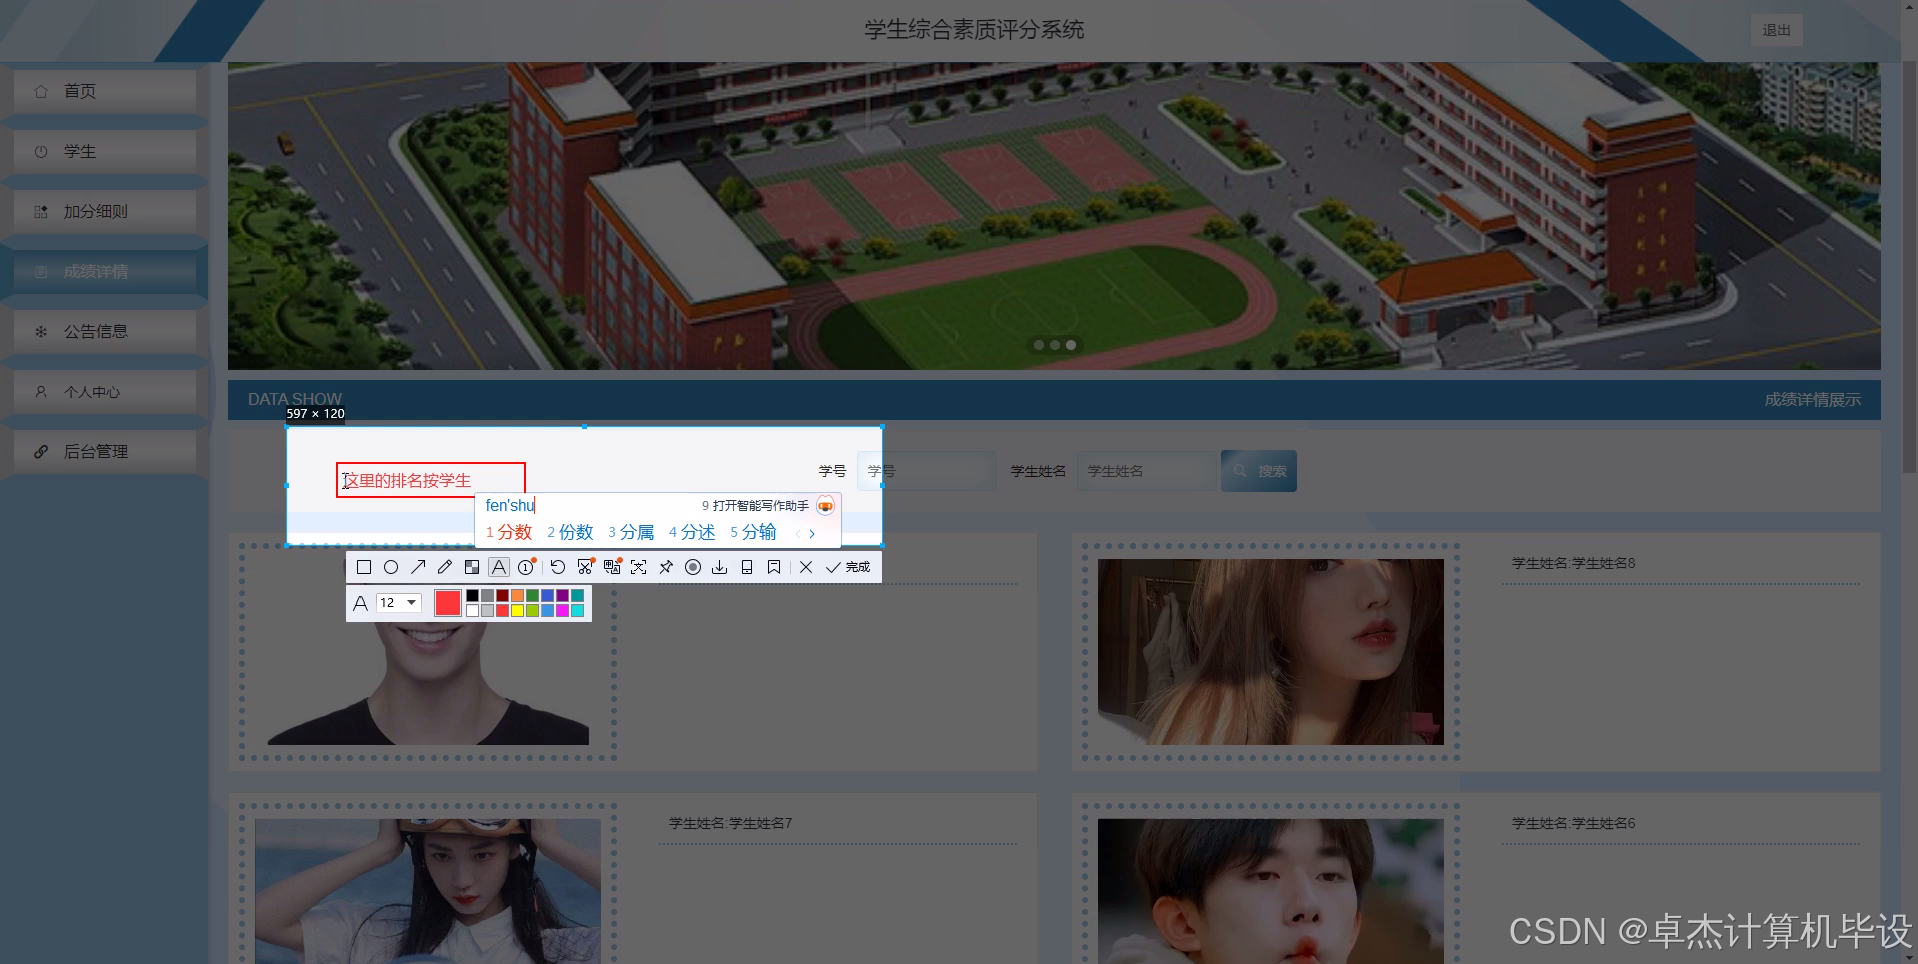Send the screenshot to phone
The image size is (1918, 964).
(x=747, y=567)
